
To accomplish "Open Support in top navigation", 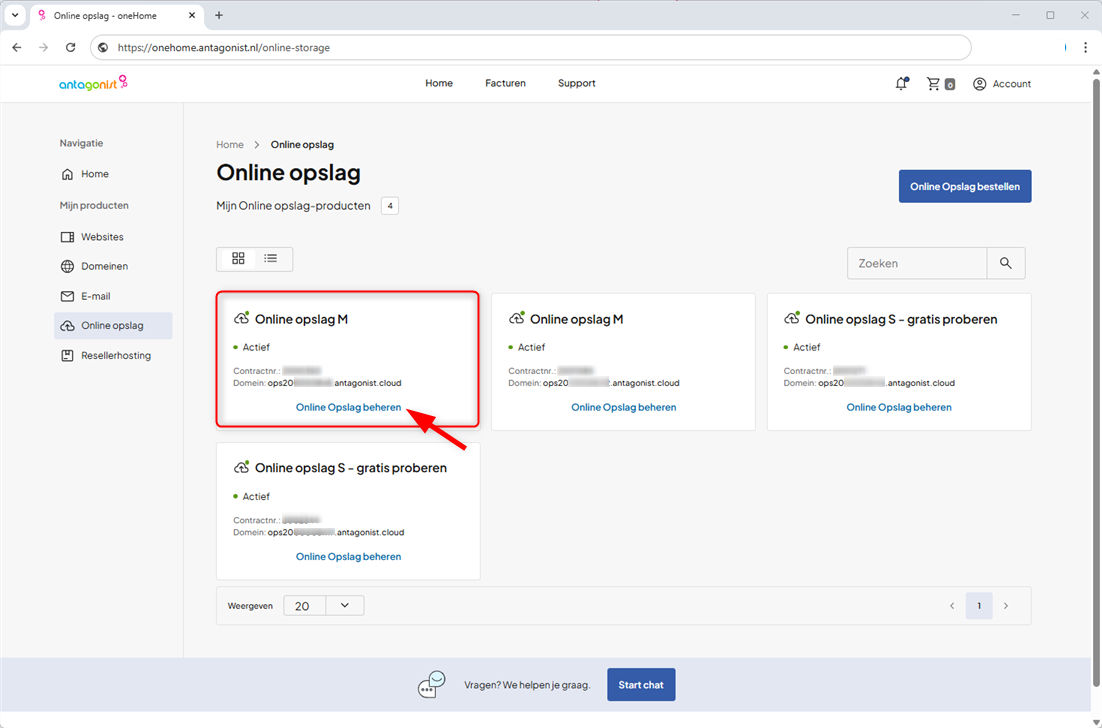I will click(x=576, y=83).
